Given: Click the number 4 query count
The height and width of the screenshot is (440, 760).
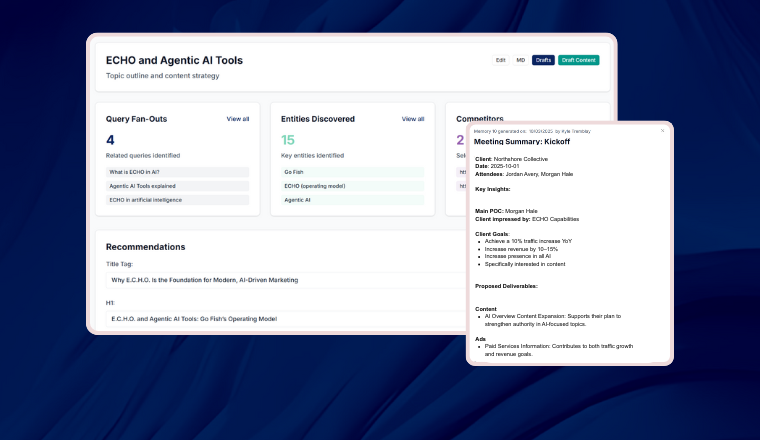Looking at the screenshot, I should (110, 140).
